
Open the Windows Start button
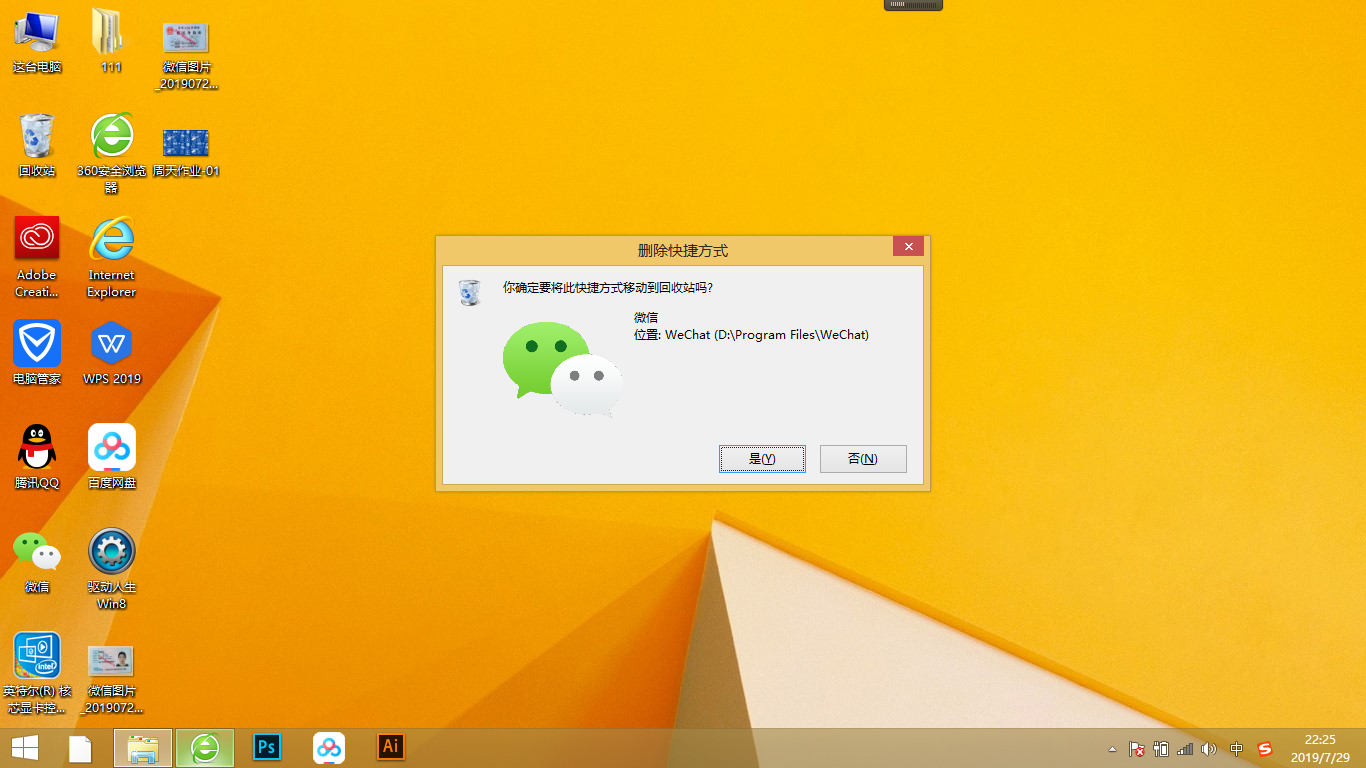pyautogui.click(x=25, y=748)
